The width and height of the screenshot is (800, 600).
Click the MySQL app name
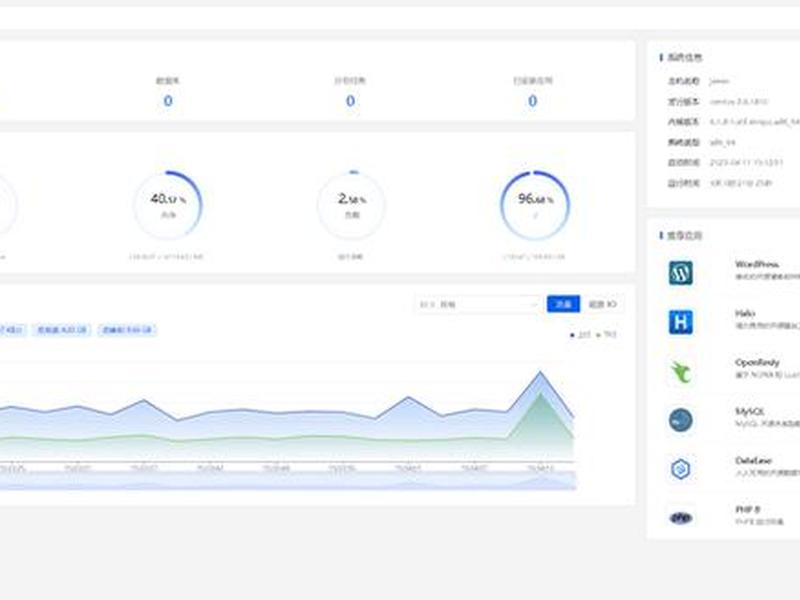click(749, 411)
